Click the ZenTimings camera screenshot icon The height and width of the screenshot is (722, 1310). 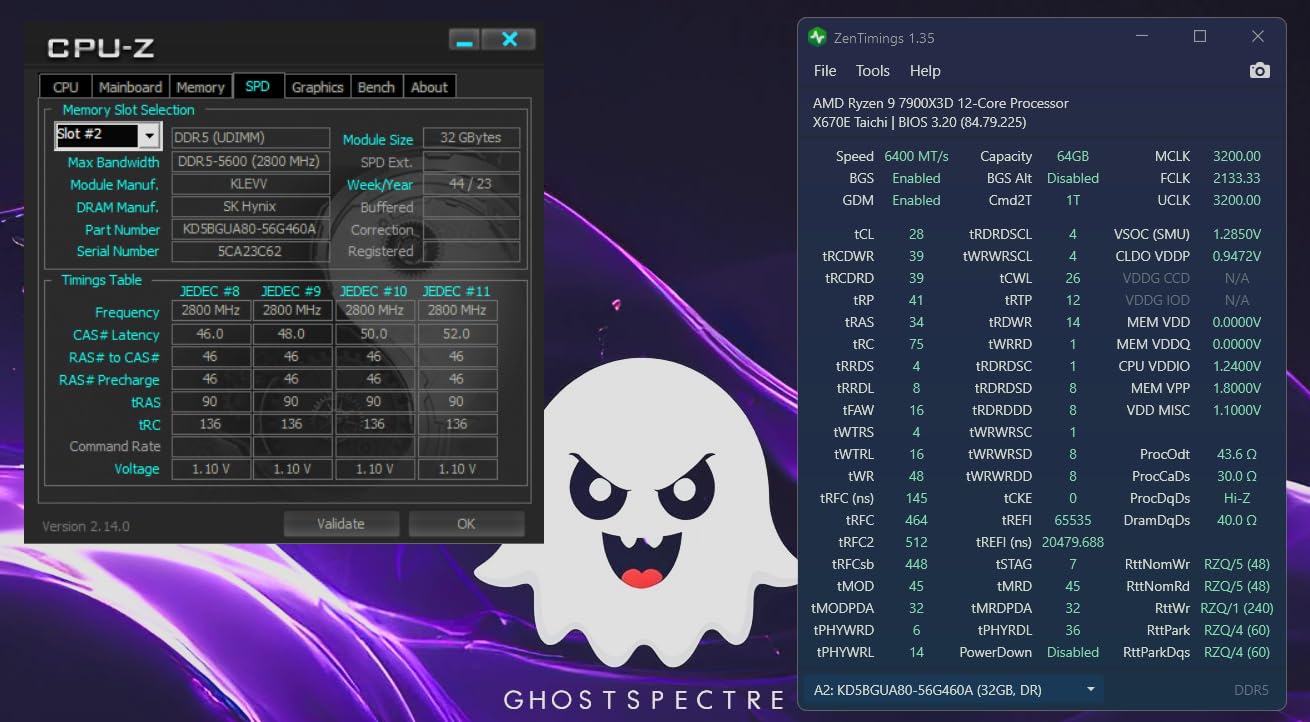click(x=1260, y=70)
